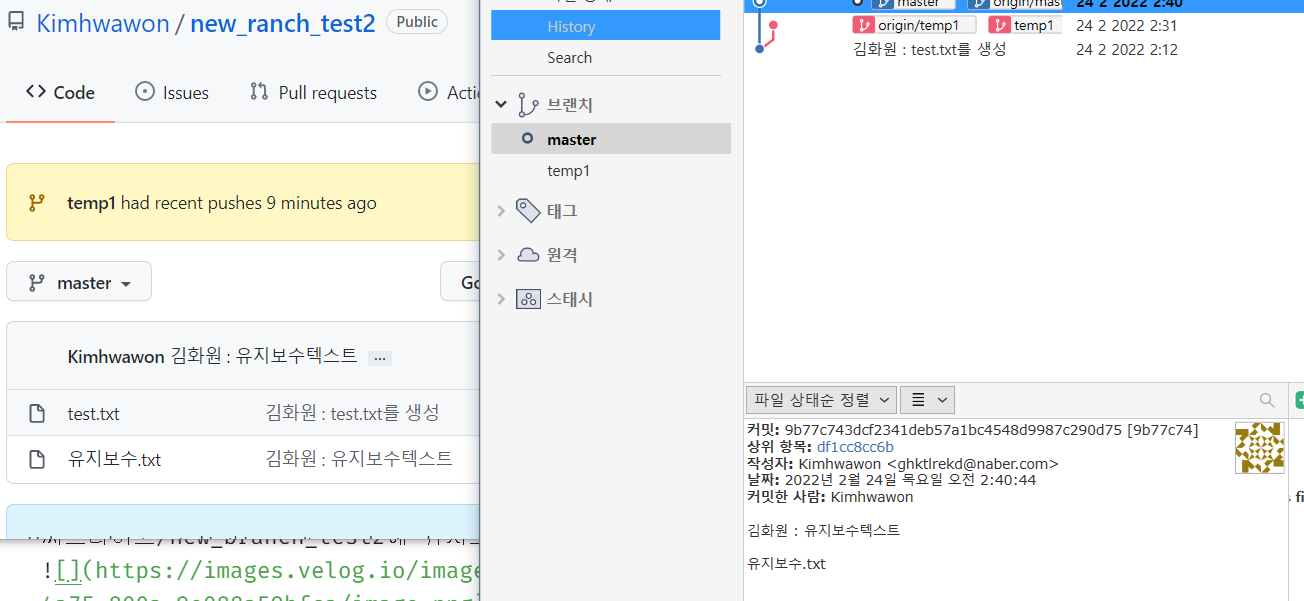This screenshot has width=1304, height=601.
Task: Click the 태그 tag icon
Action: (x=528, y=210)
